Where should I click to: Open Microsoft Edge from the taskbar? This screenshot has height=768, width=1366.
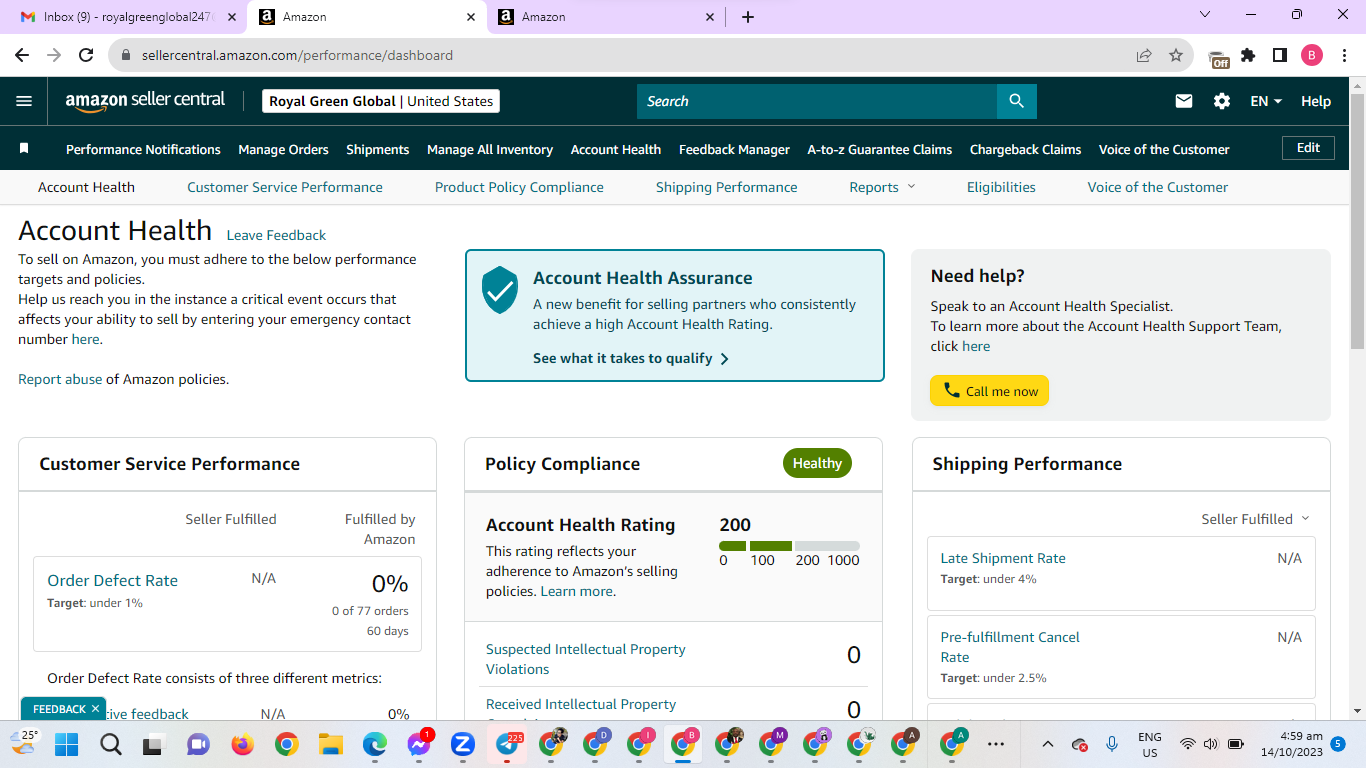click(x=374, y=744)
